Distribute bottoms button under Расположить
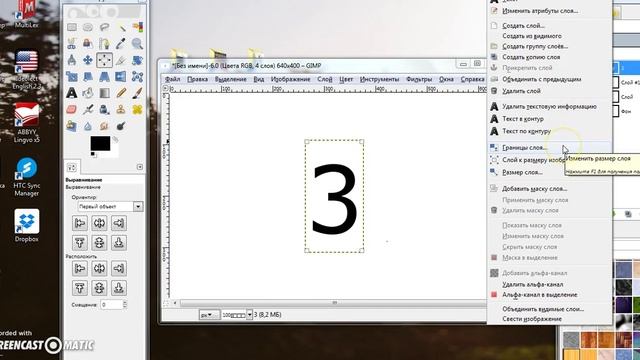 [119, 288]
